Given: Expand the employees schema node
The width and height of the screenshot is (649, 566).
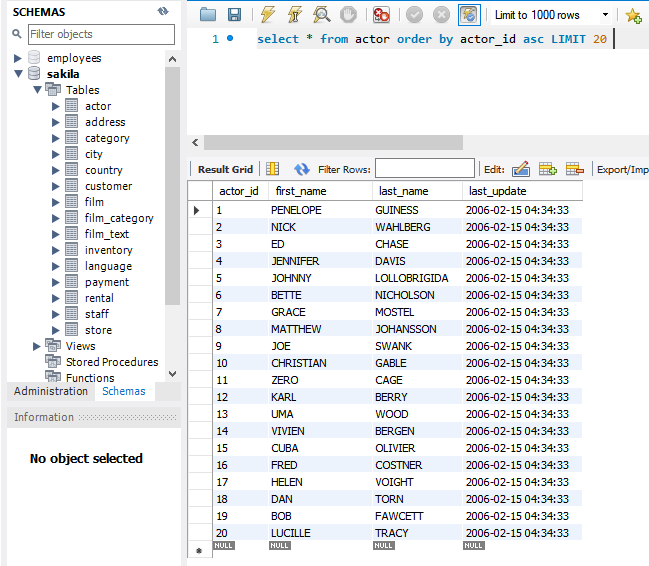Looking at the screenshot, I should (x=18, y=58).
